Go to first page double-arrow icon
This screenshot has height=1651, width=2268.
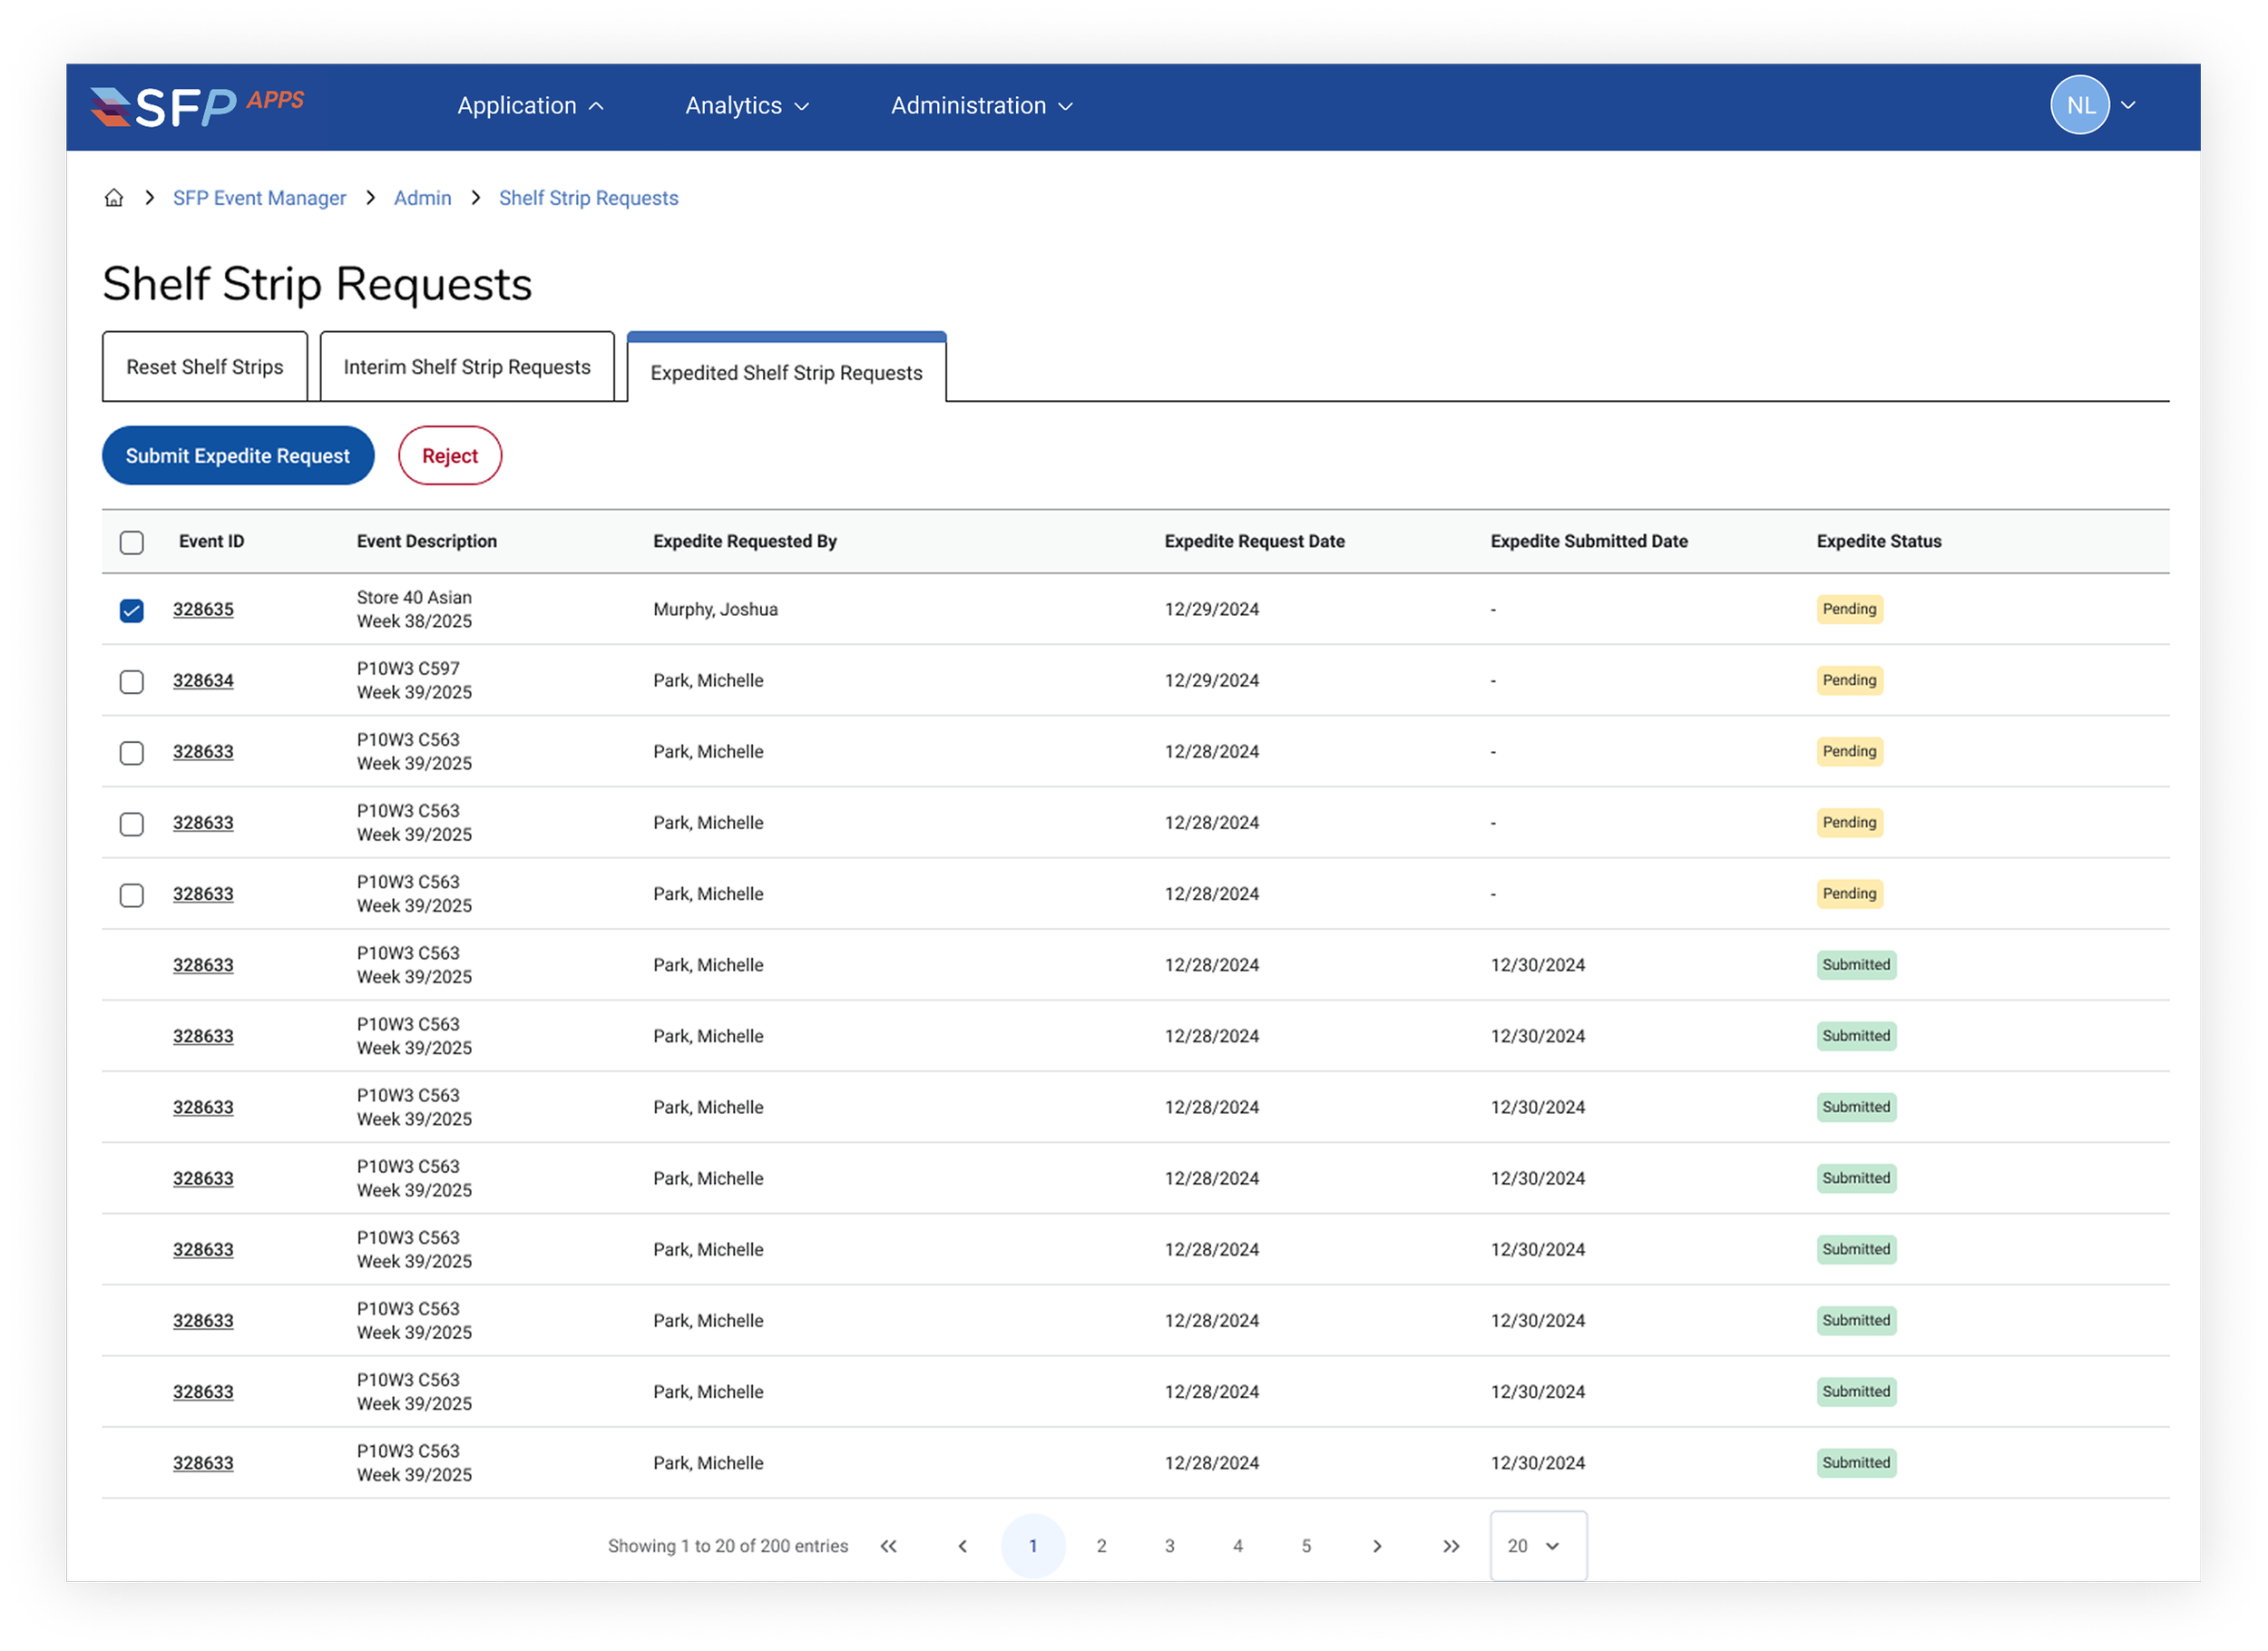pos(888,1546)
